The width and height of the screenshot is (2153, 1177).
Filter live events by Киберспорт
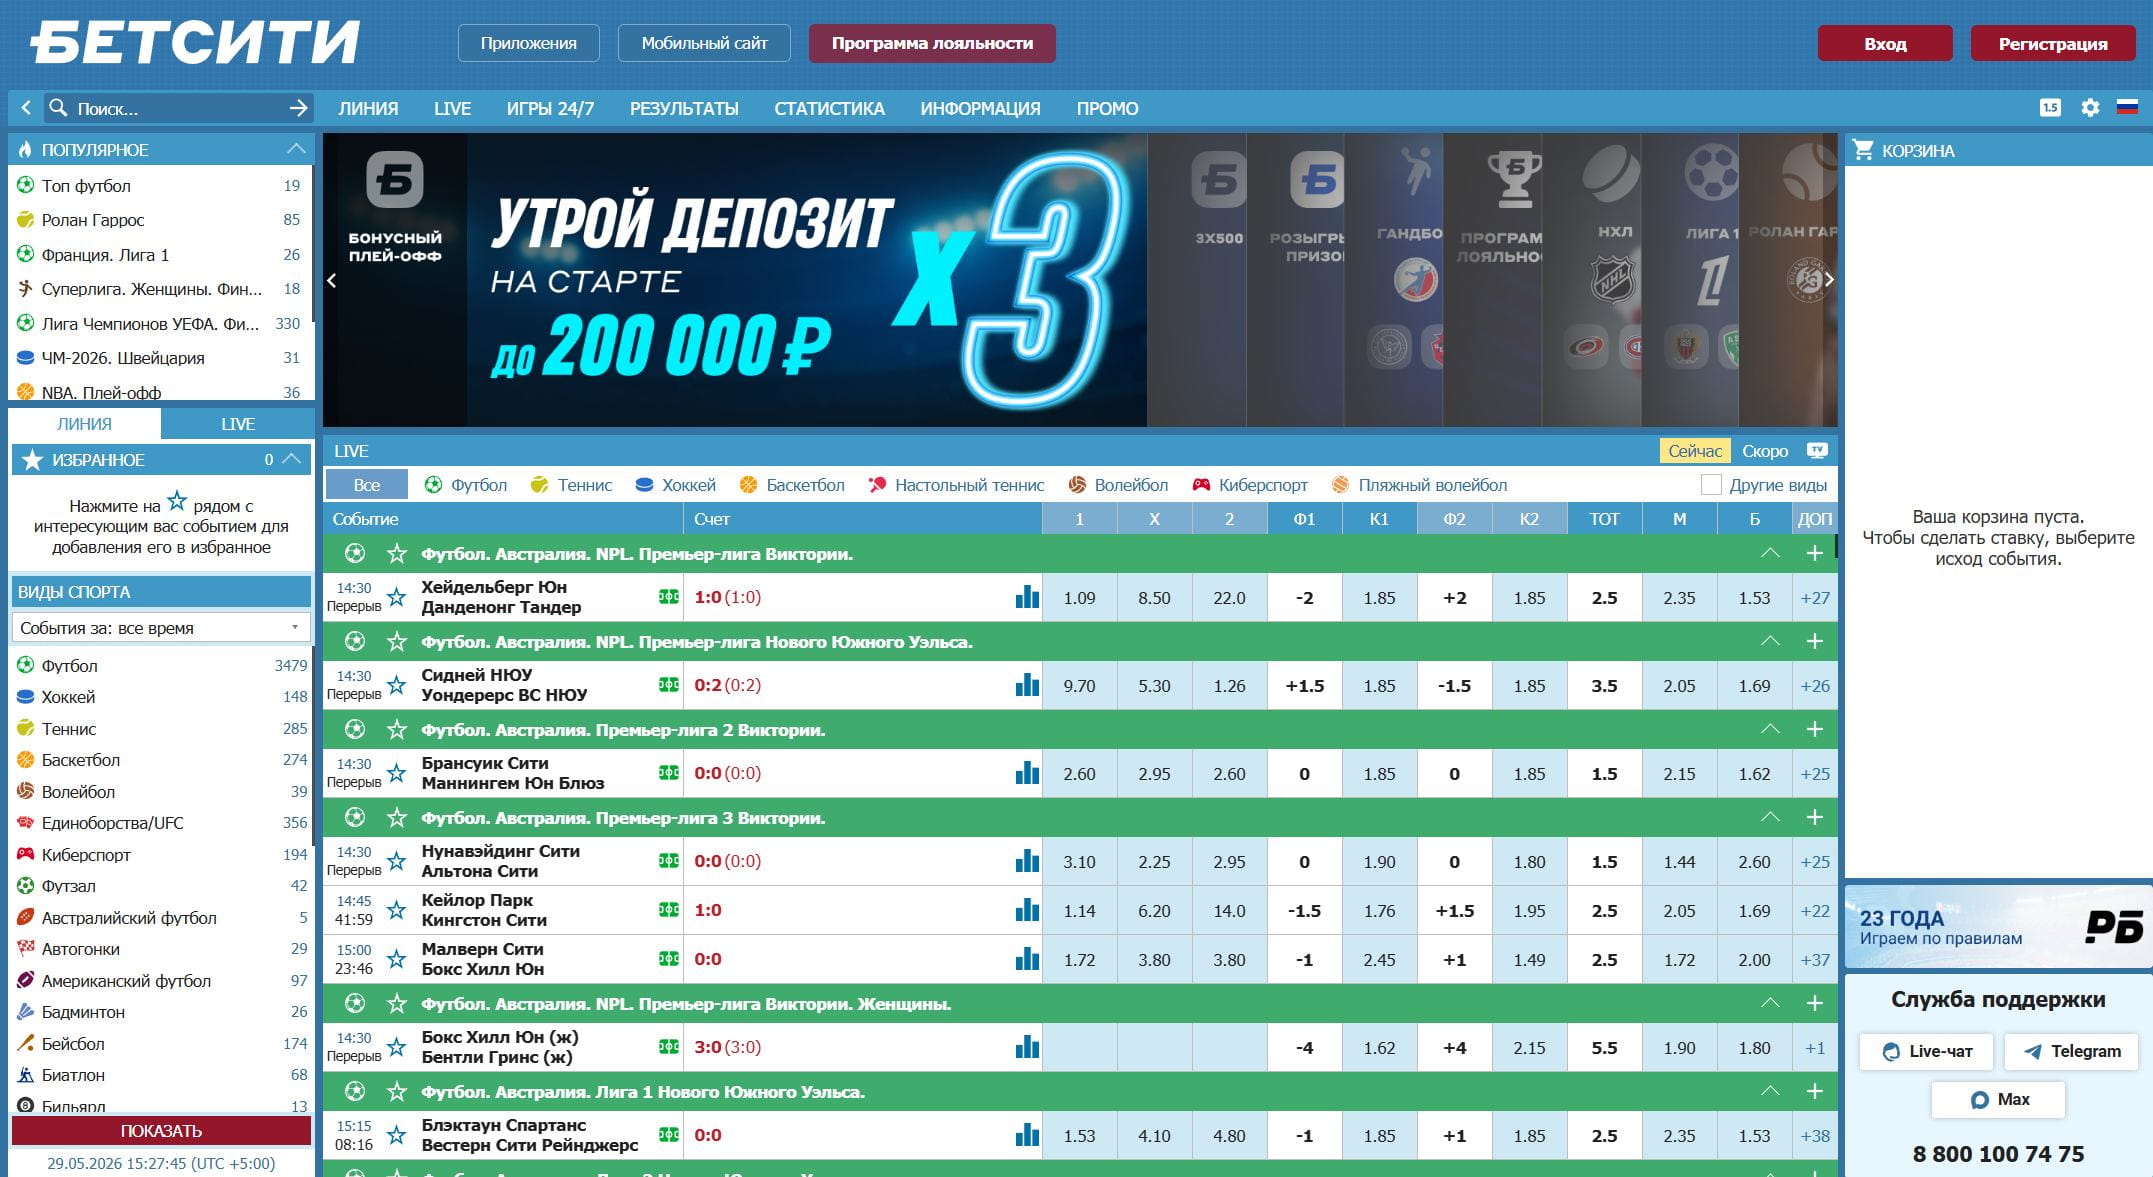click(1250, 485)
